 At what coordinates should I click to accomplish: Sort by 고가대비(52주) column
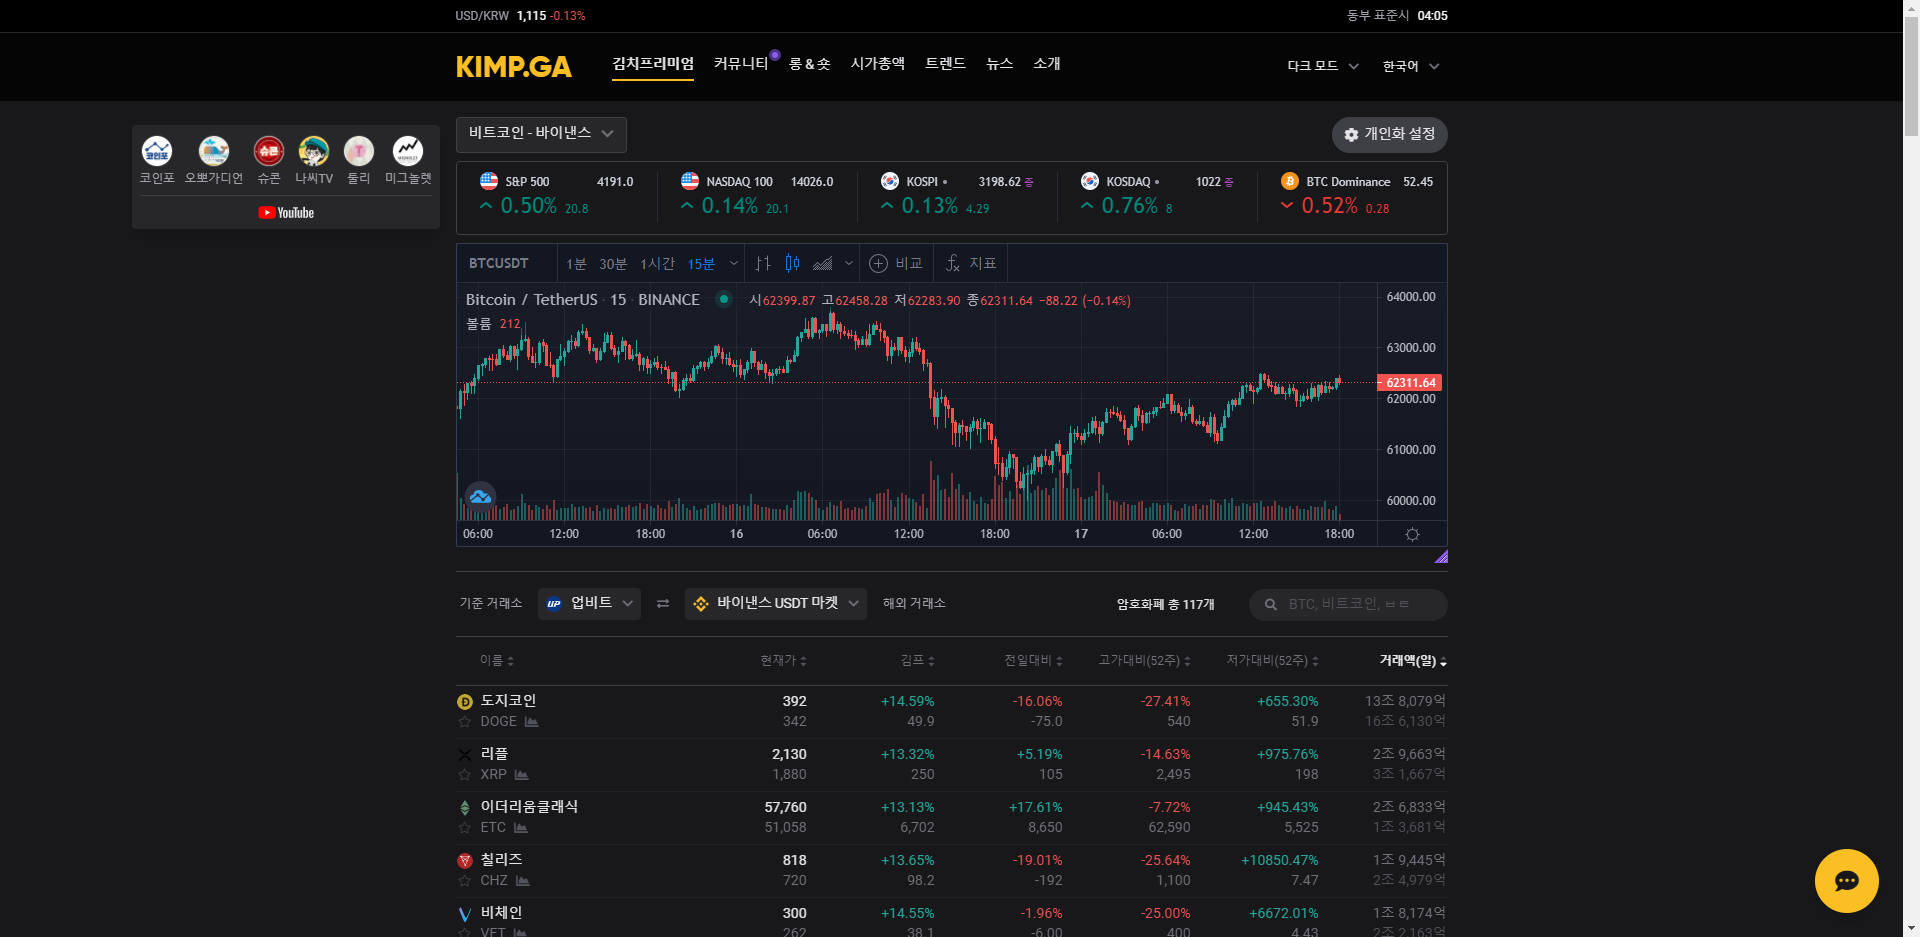(x=1144, y=660)
